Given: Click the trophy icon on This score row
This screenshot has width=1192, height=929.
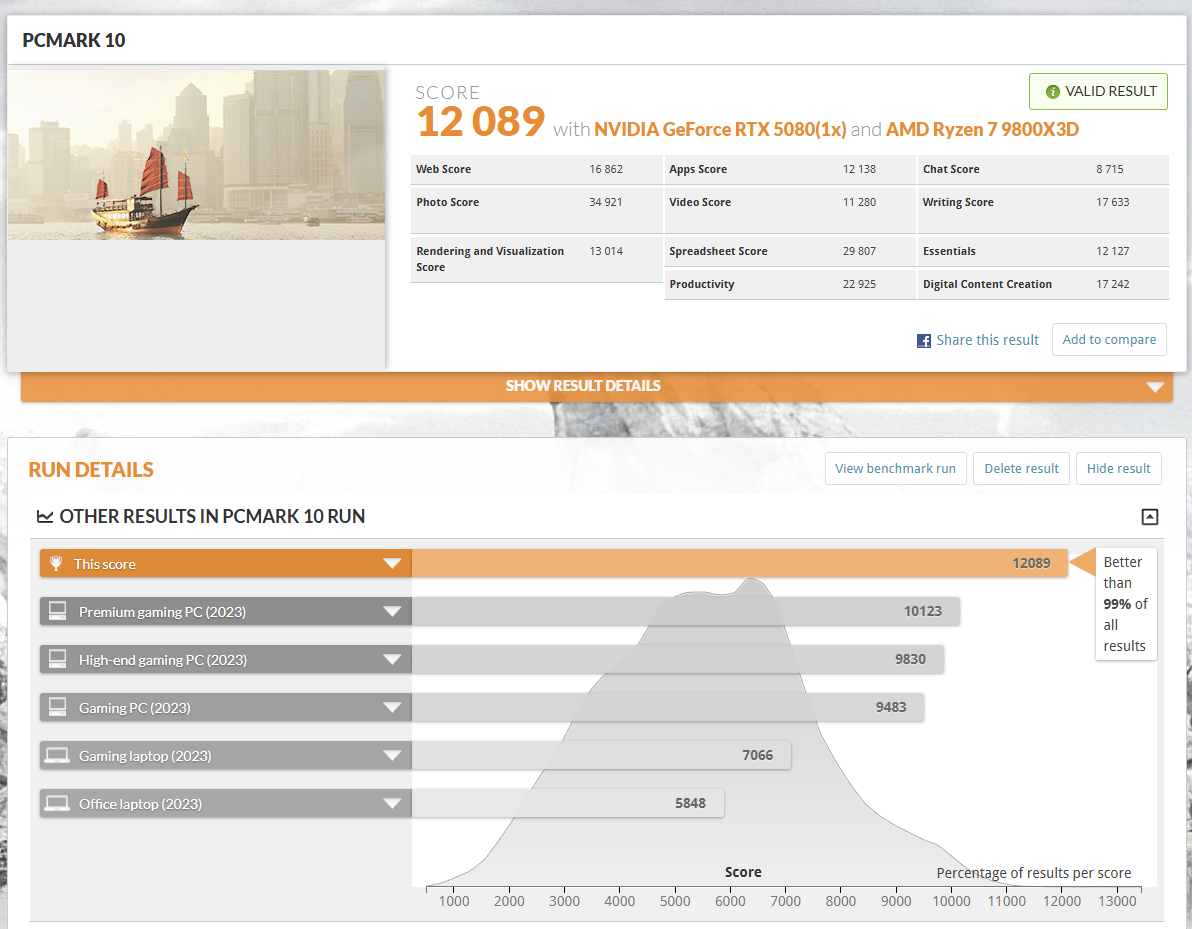Looking at the screenshot, I should 55,563.
